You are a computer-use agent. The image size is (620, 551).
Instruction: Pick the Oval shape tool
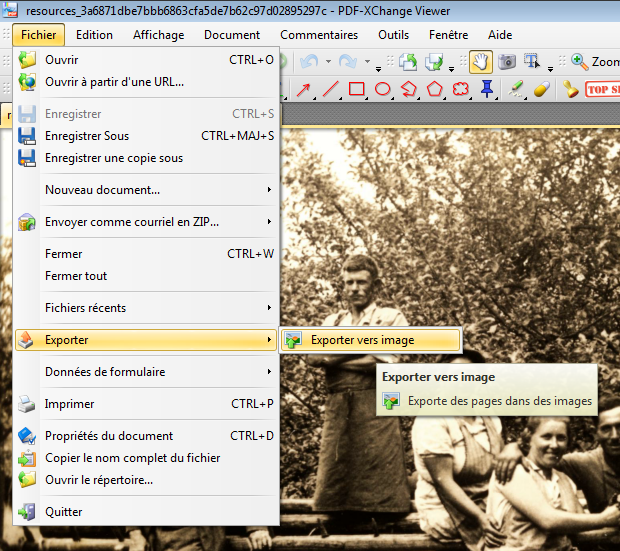pos(382,89)
